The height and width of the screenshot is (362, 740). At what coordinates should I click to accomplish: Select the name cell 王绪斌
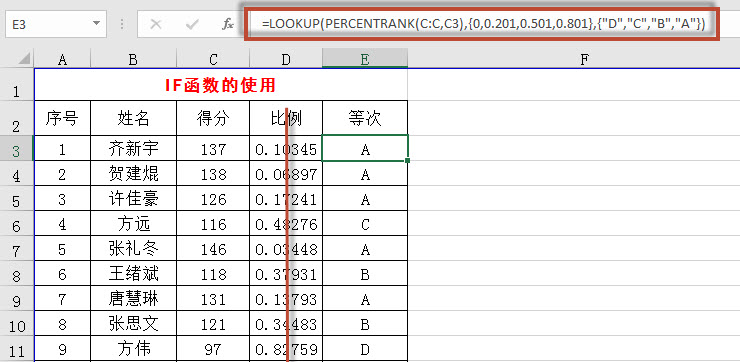coord(133,273)
